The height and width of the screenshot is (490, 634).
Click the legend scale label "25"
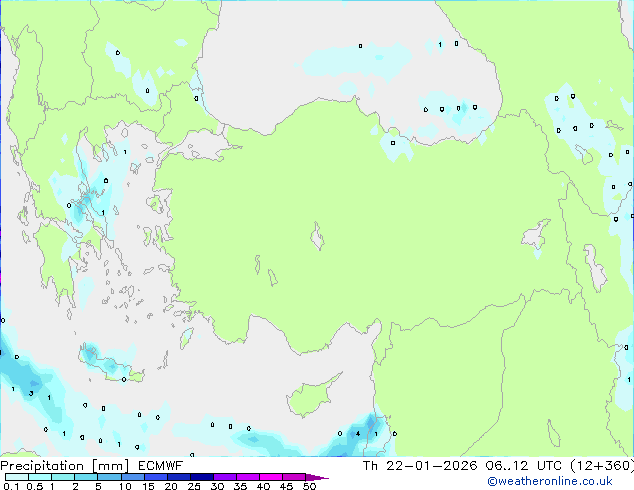194,486
